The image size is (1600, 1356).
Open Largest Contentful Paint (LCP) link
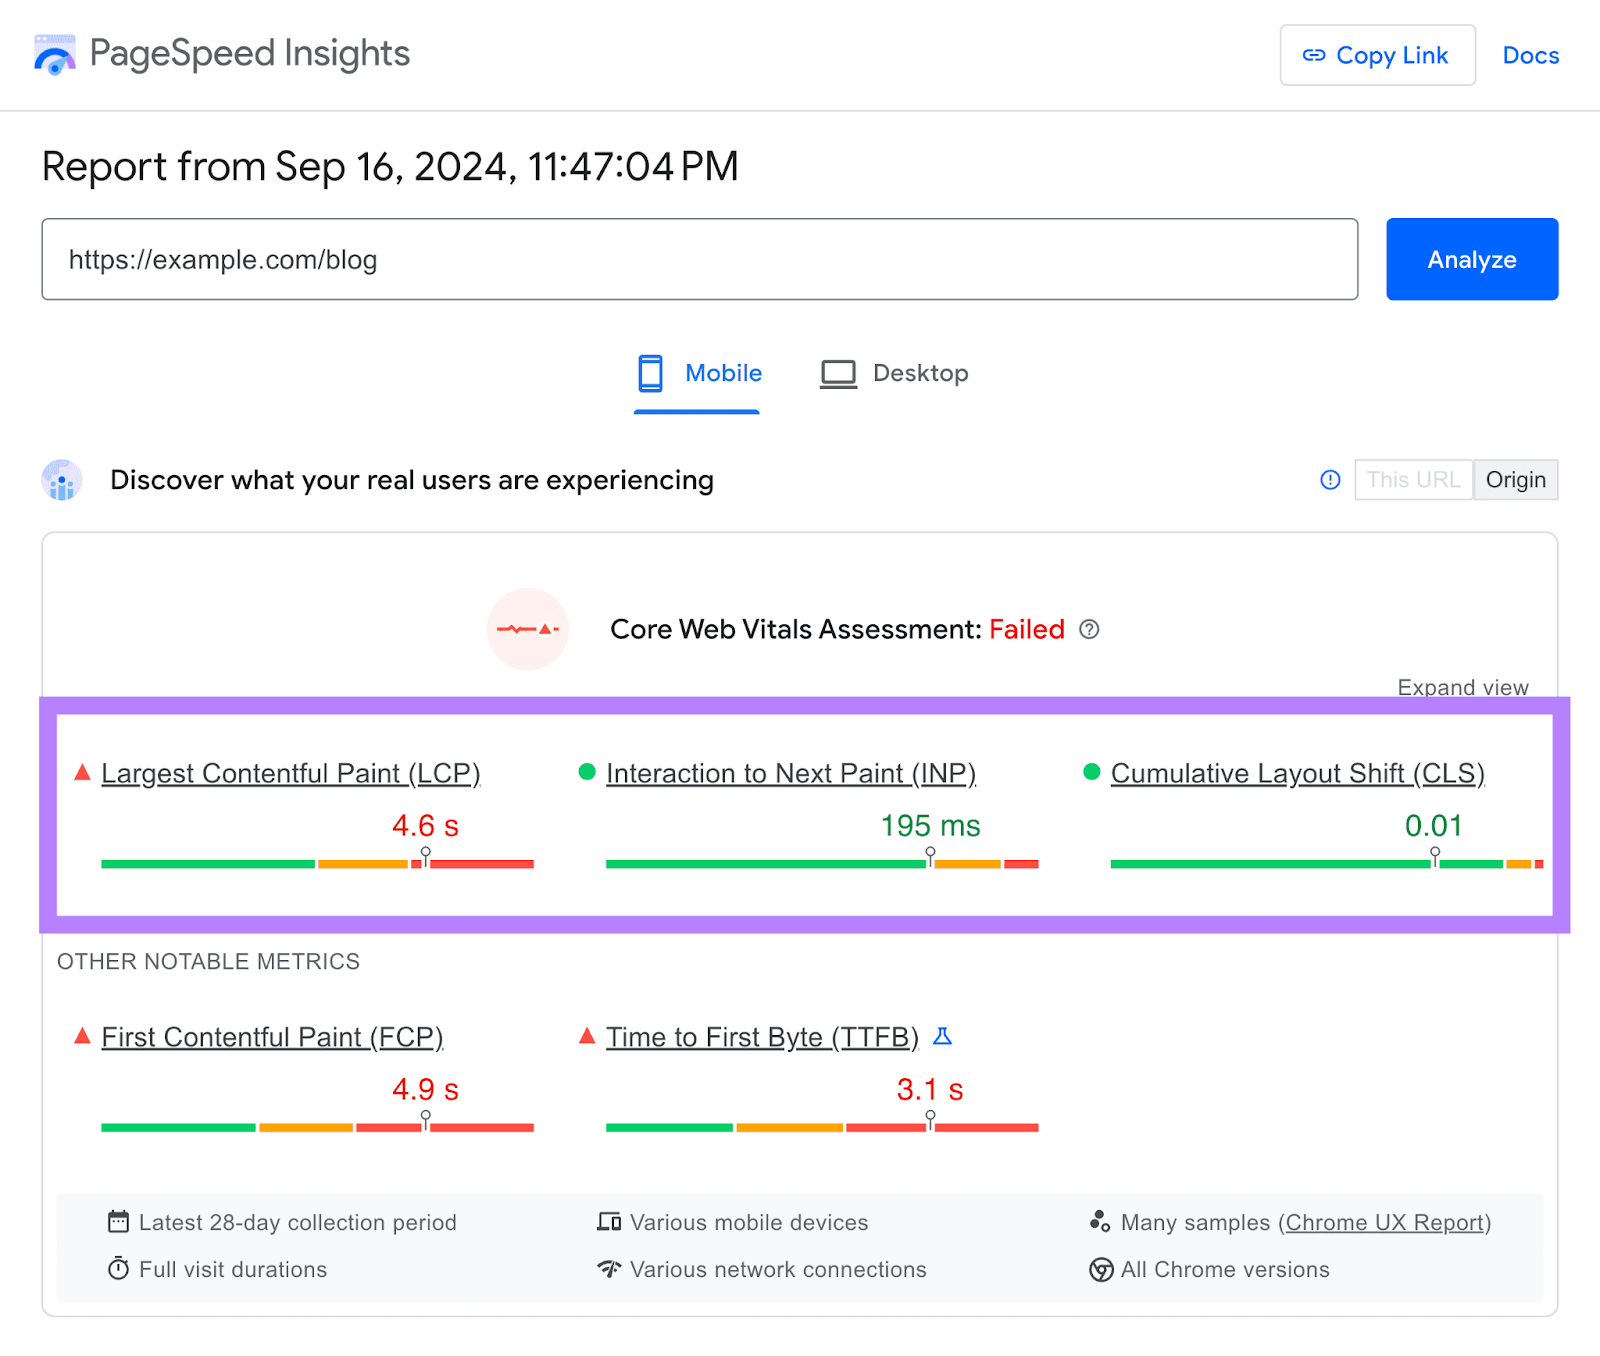pos(291,773)
